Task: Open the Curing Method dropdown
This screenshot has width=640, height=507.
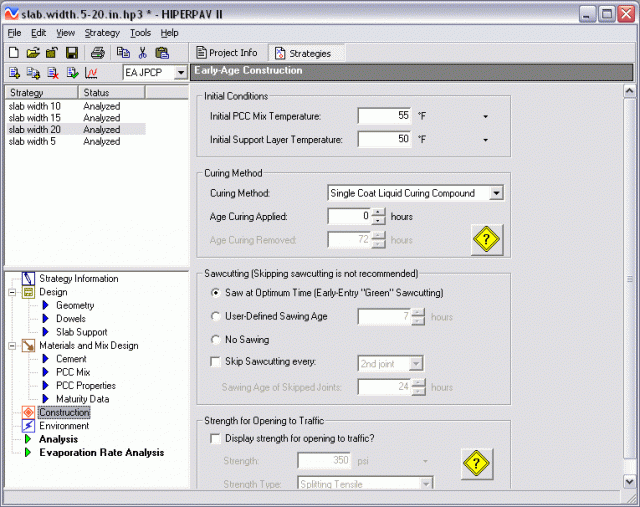Action: click(x=497, y=193)
